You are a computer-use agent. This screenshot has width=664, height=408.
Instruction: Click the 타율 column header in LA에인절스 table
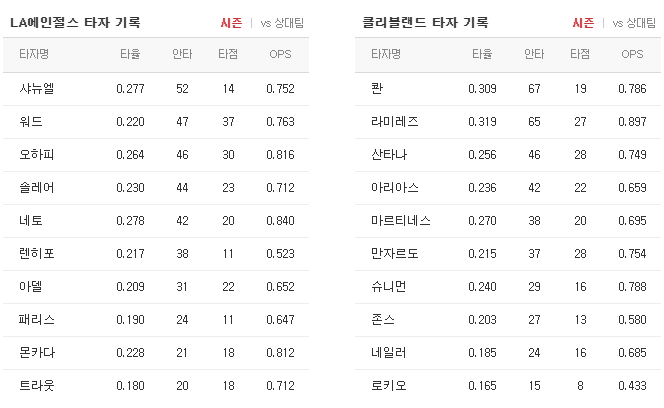130,54
